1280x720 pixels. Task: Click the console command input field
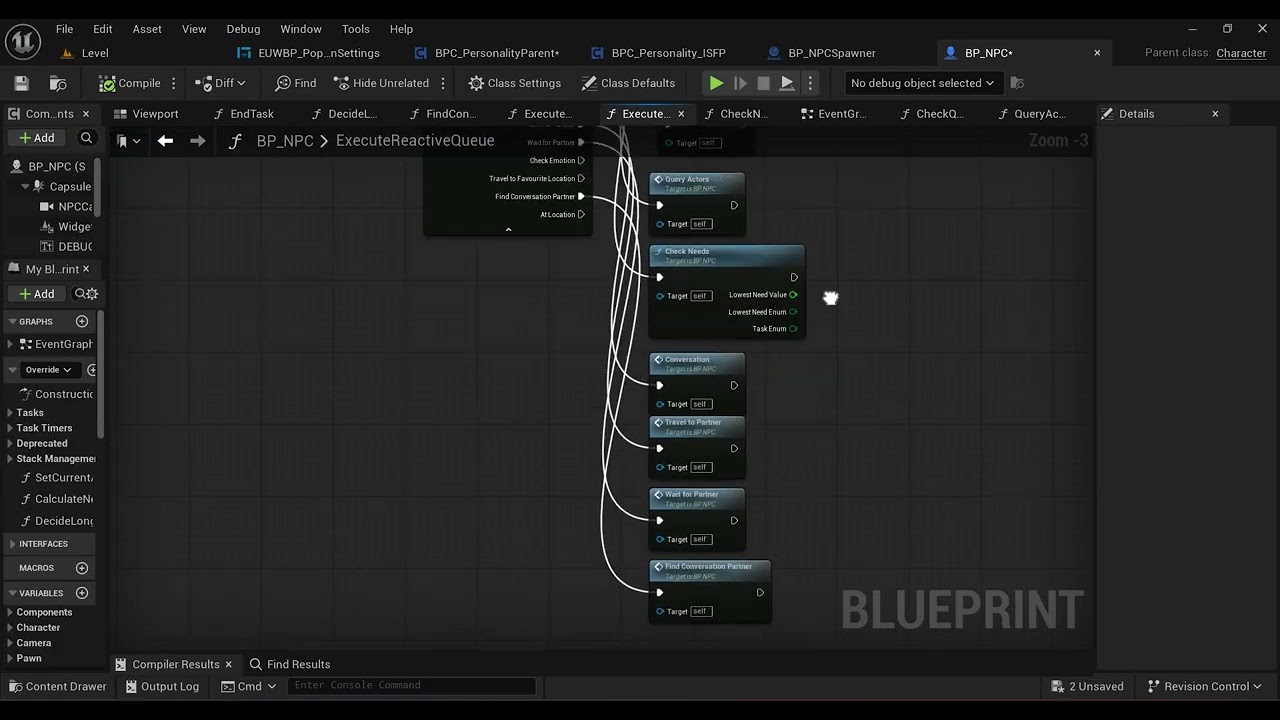[412, 685]
